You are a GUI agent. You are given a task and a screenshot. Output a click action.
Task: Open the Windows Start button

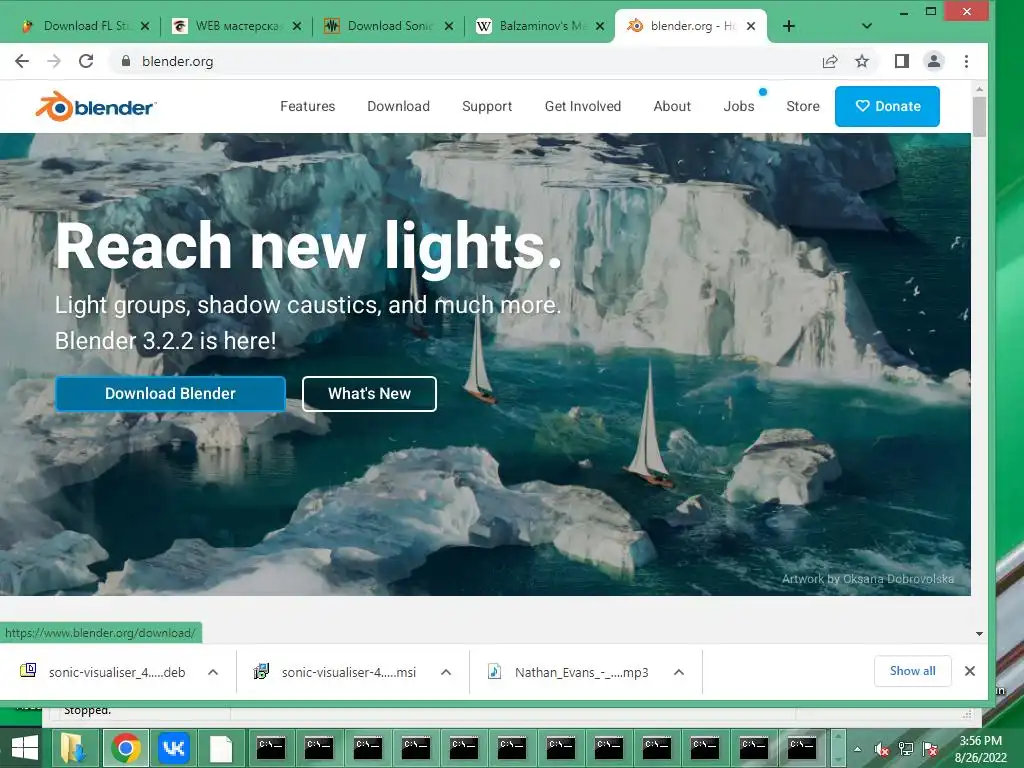[x=24, y=748]
